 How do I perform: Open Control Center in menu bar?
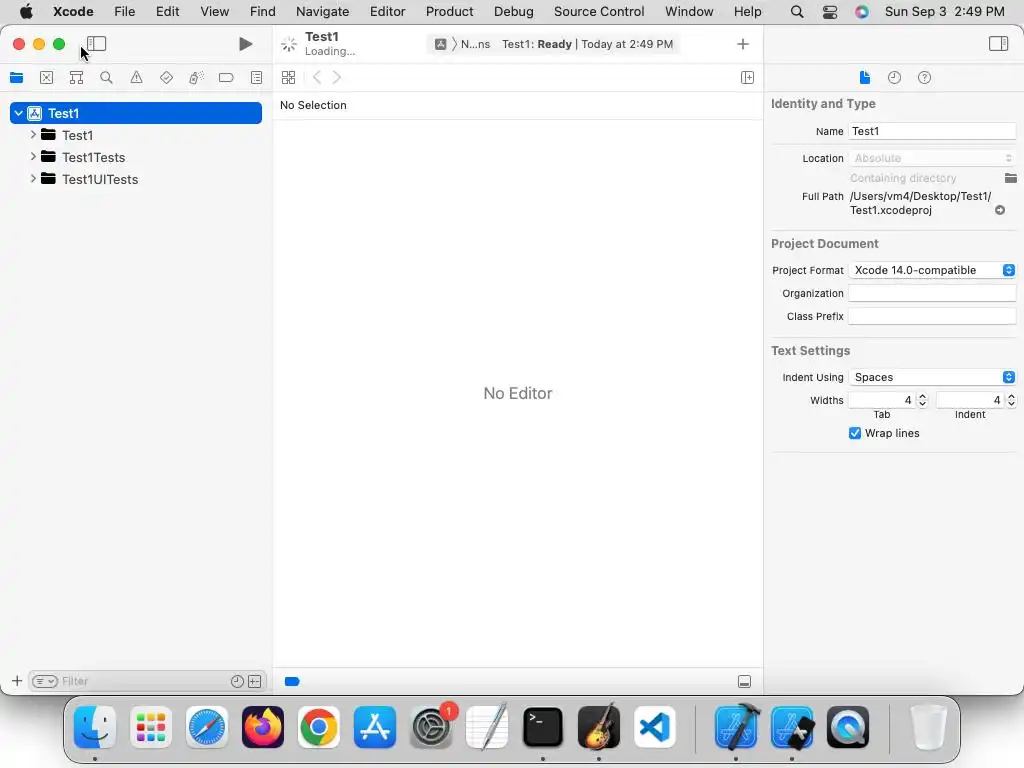click(830, 12)
